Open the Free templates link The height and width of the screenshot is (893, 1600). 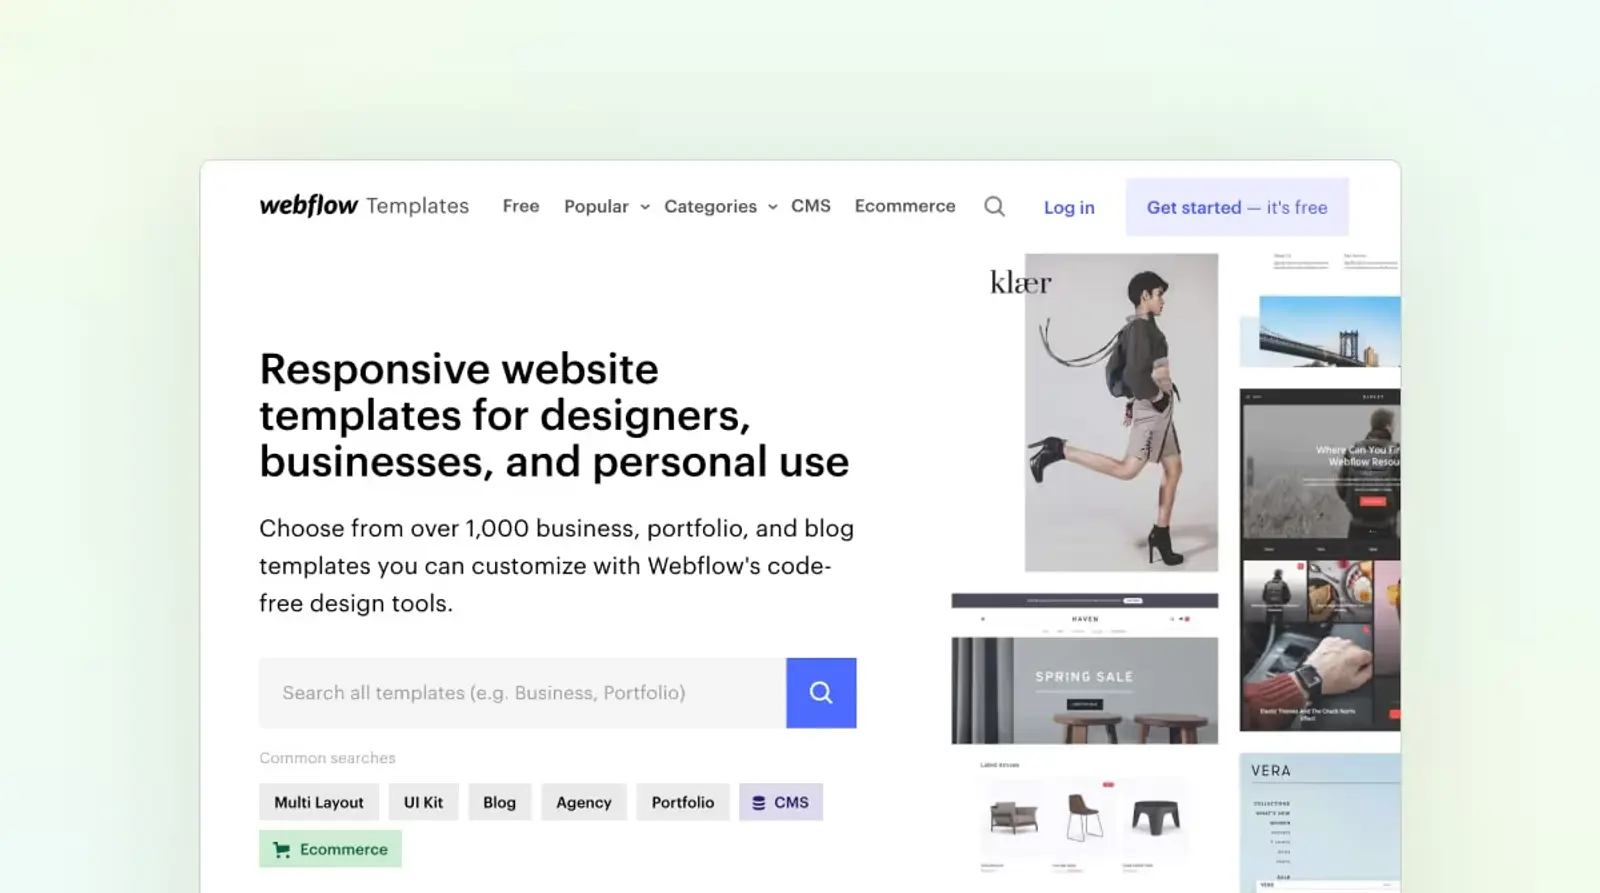[521, 206]
